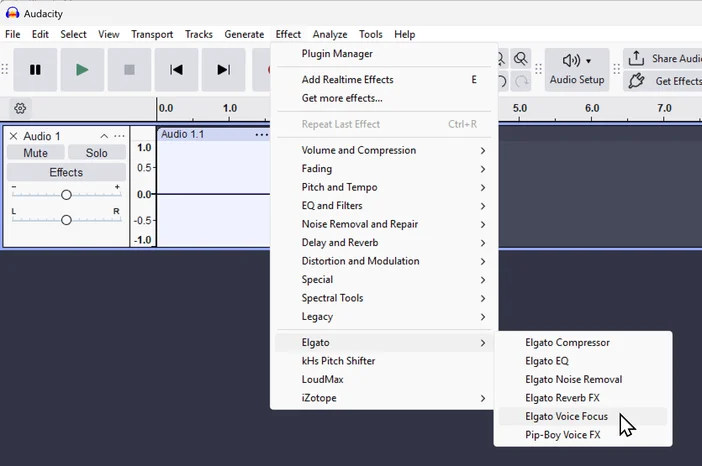The width and height of the screenshot is (702, 466).
Task: Select the LoudMax effect
Action: click(x=384, y=380)
